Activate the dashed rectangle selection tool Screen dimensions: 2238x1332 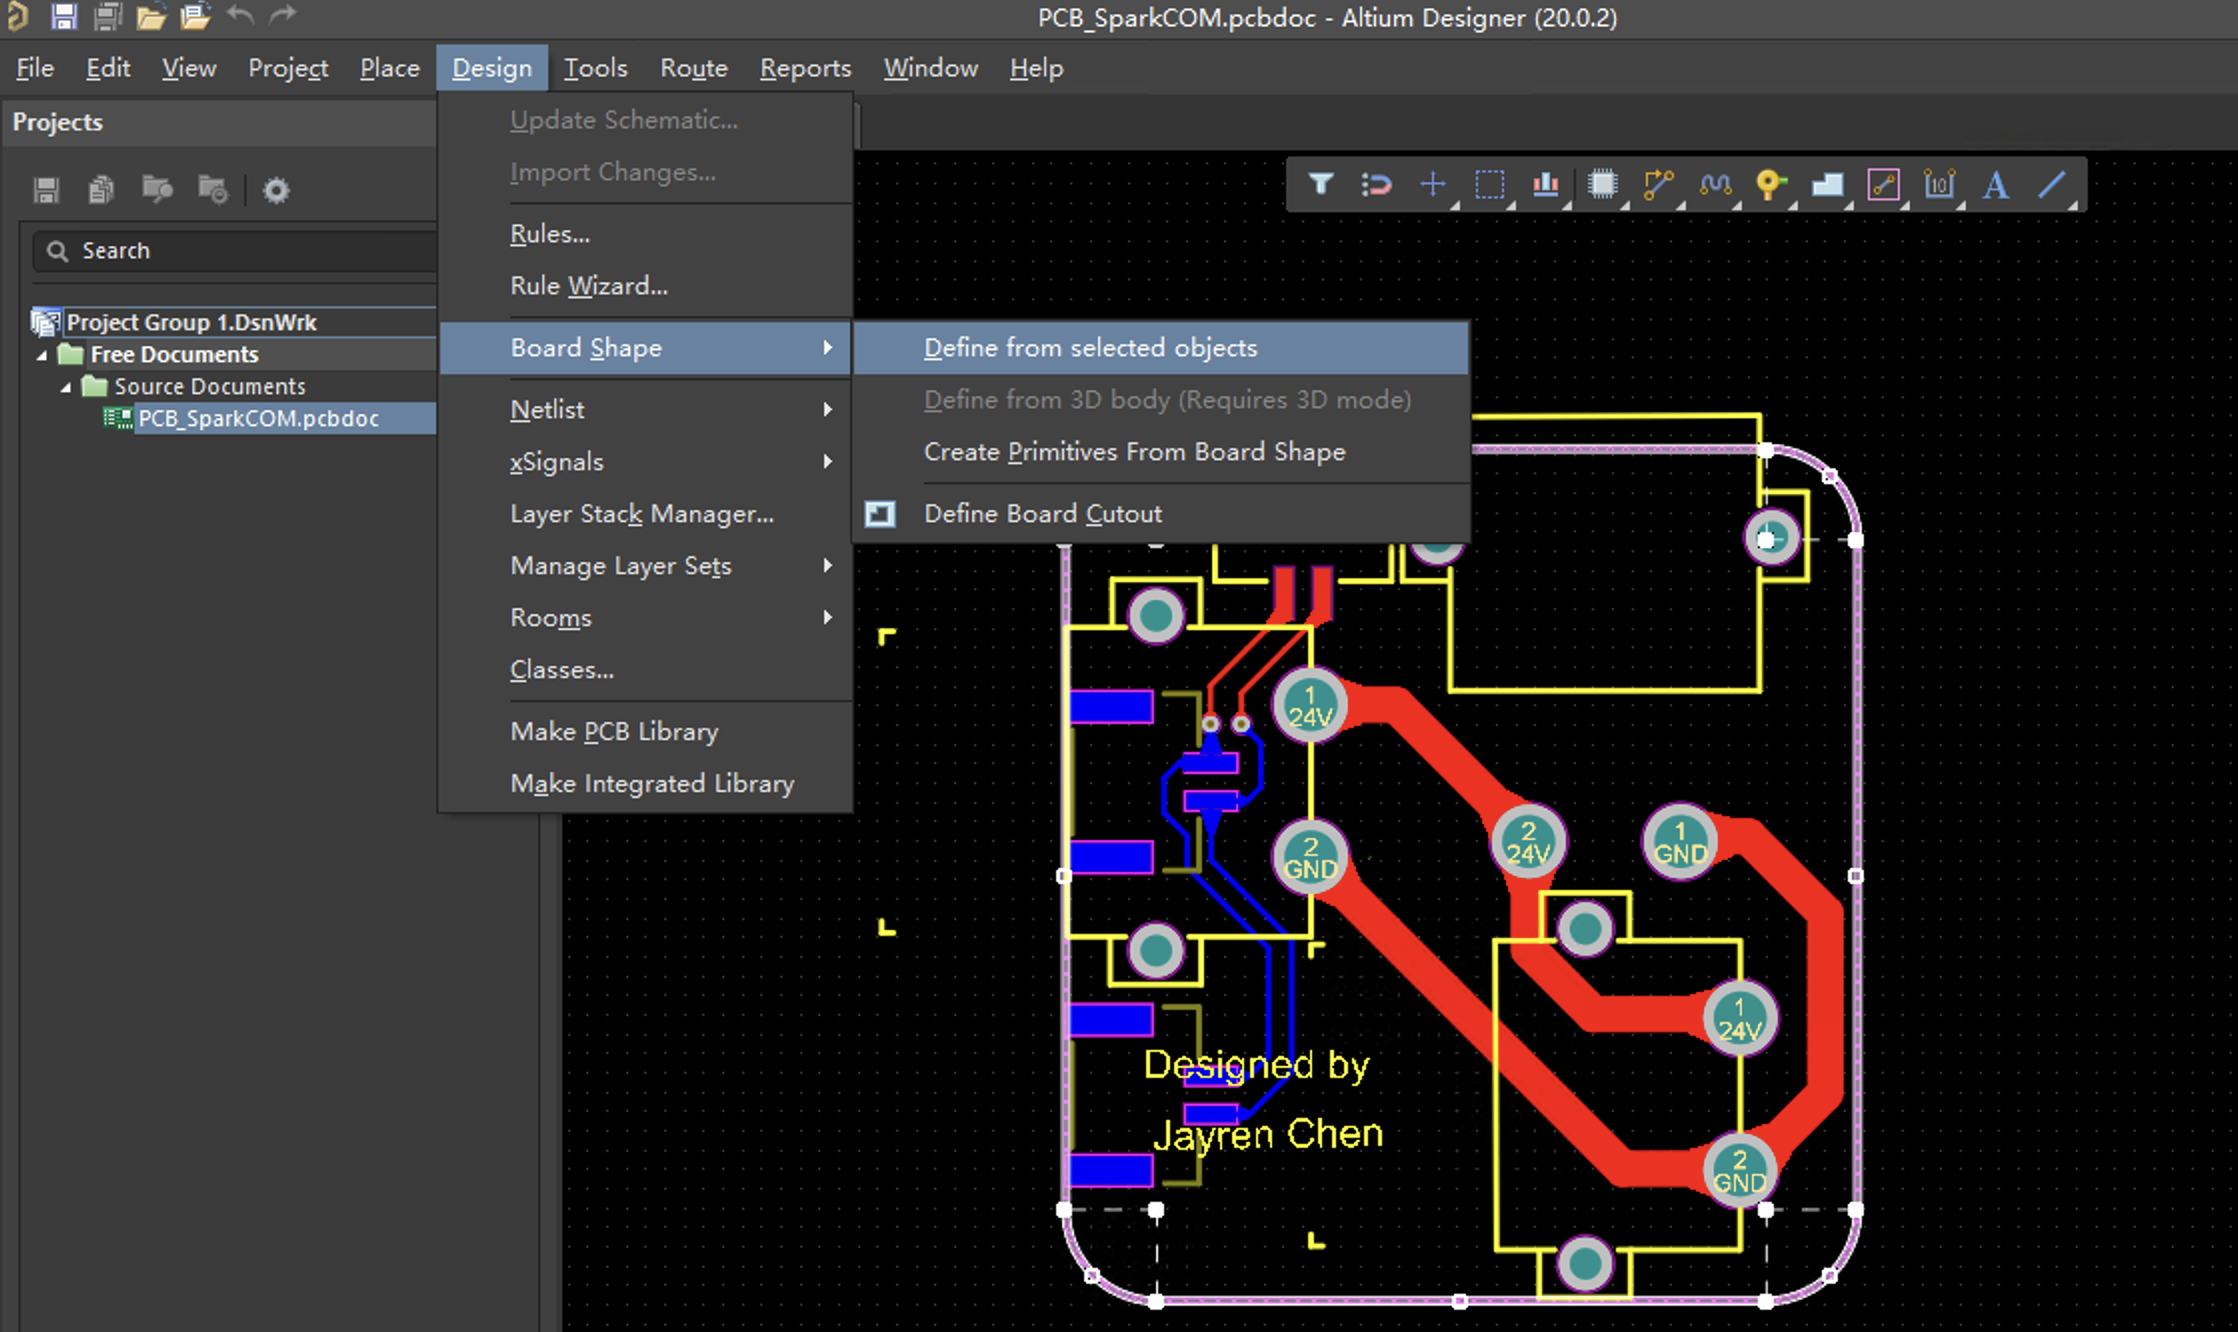coord(1489,185)
